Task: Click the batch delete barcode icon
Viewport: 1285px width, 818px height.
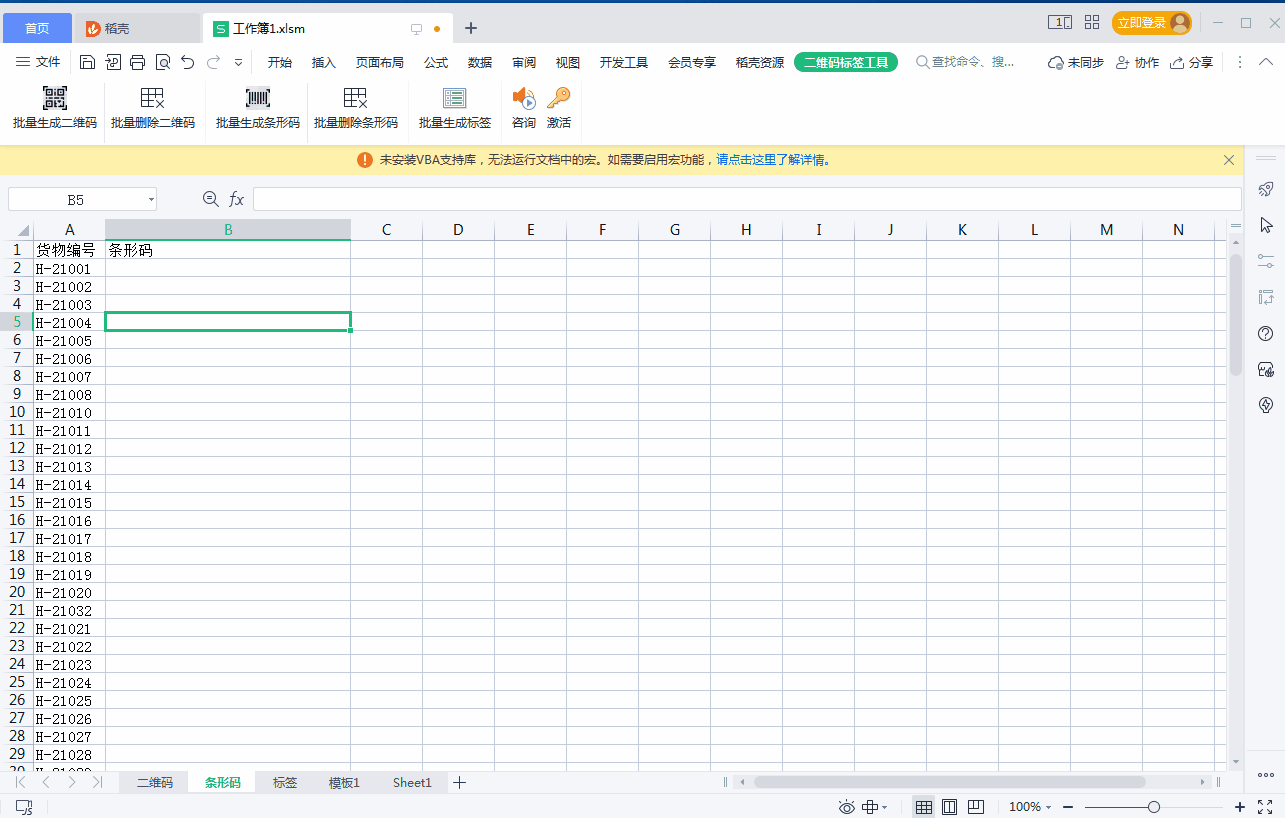Action: [356, 98]
